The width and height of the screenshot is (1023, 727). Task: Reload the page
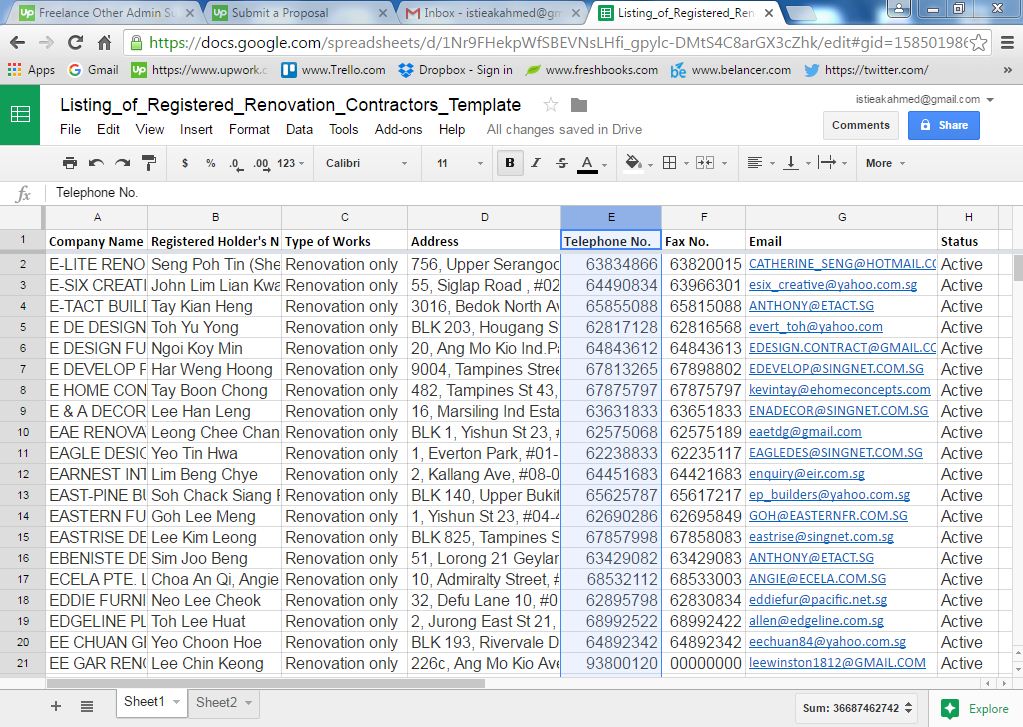point(76,43)
